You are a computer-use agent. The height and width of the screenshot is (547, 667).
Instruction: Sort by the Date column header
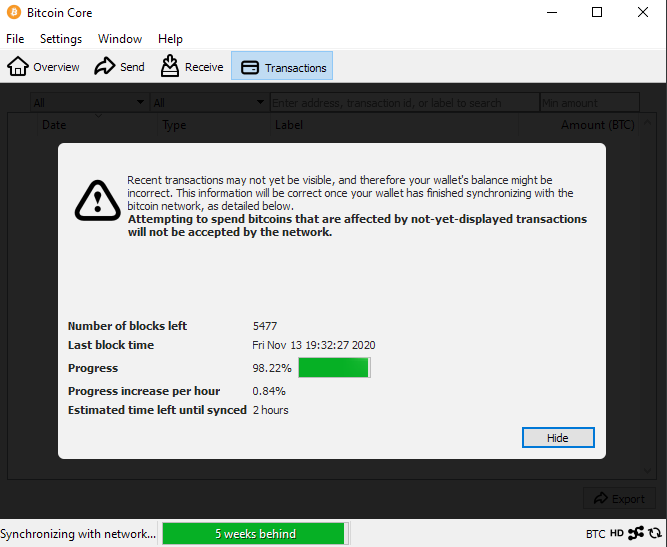(x=98, y=125)
